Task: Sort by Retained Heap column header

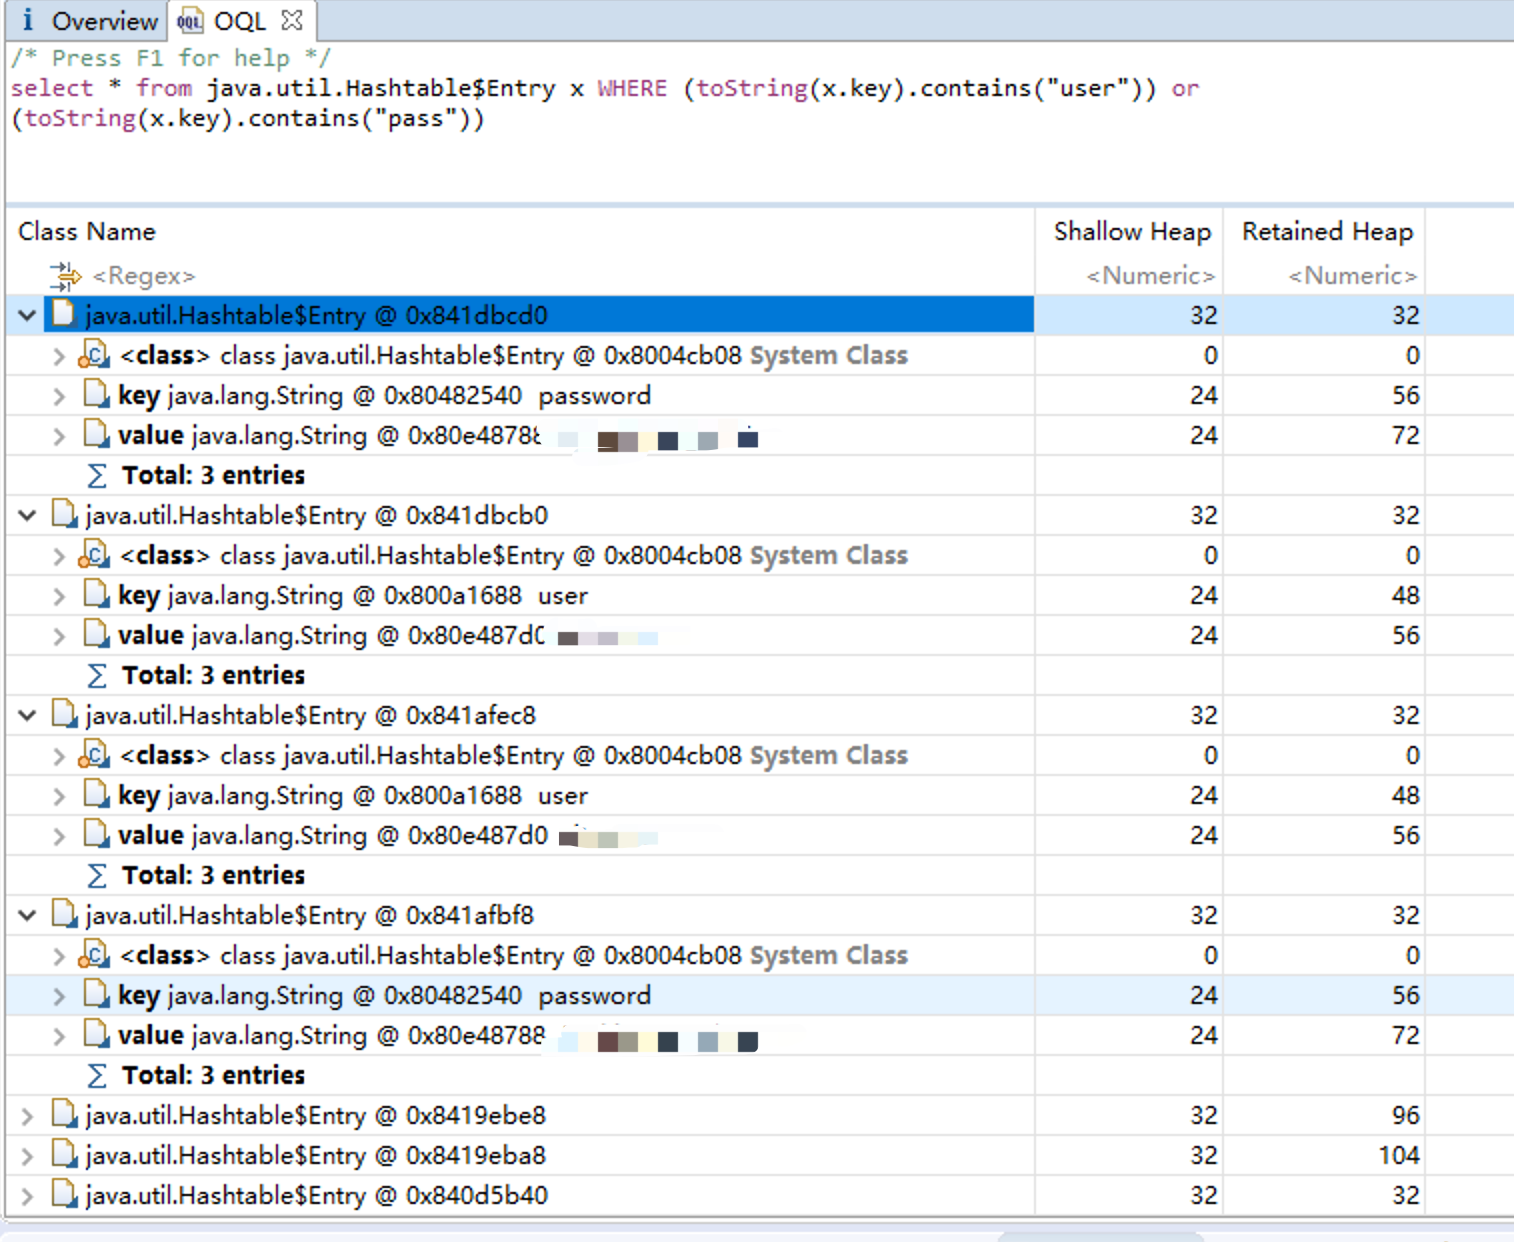Action: click(x=1326, y=232)
